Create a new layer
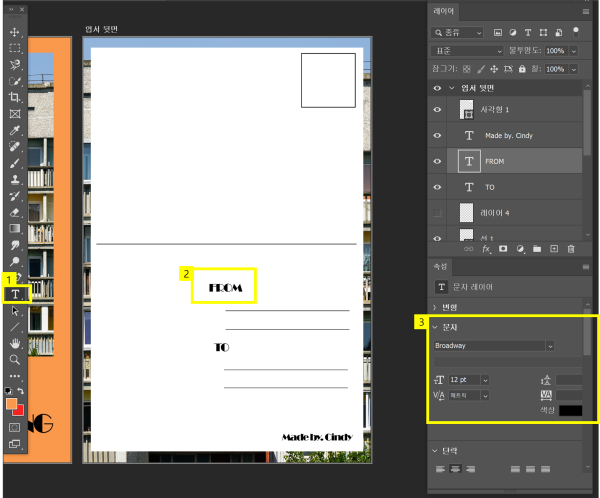The height and width of the screenshot is (498, 600). click(x=554, y=249)
